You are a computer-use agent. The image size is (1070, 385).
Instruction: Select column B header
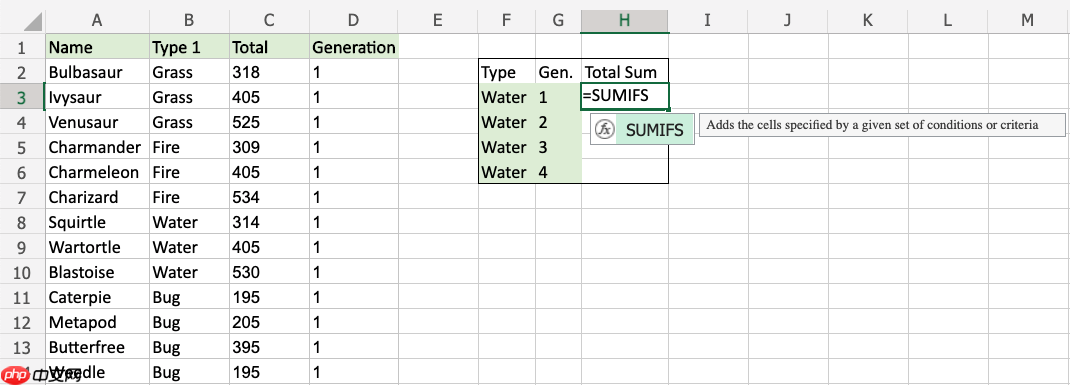tap(190, 20)
